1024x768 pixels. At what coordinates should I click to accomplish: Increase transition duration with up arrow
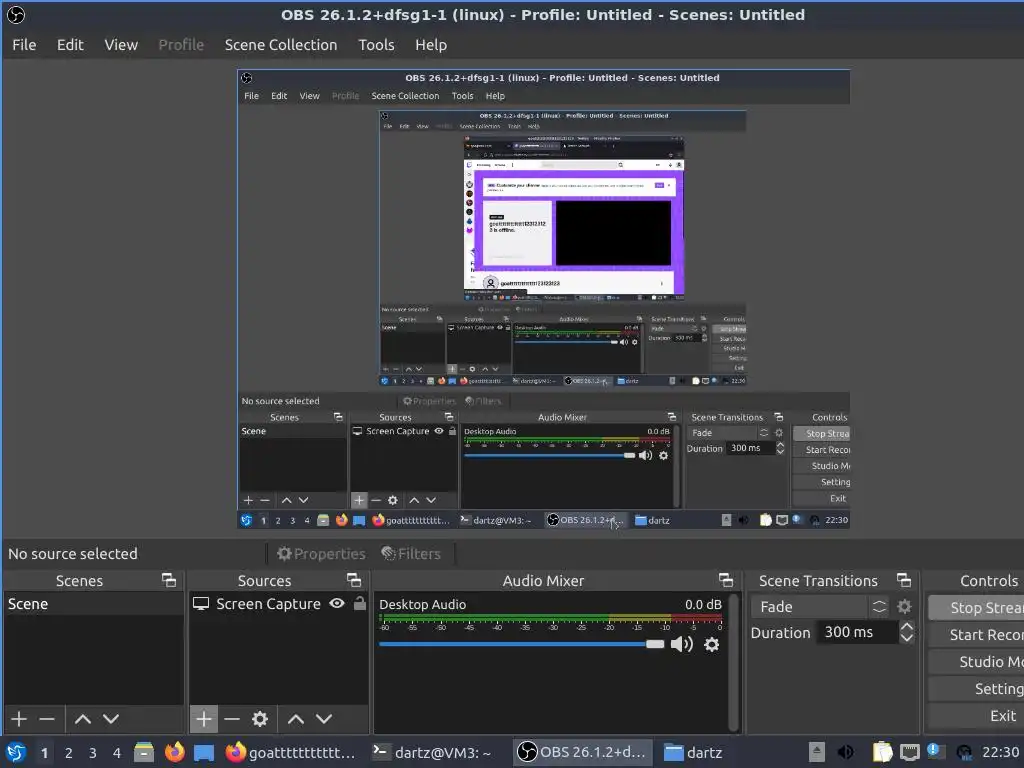coord(906,626)
